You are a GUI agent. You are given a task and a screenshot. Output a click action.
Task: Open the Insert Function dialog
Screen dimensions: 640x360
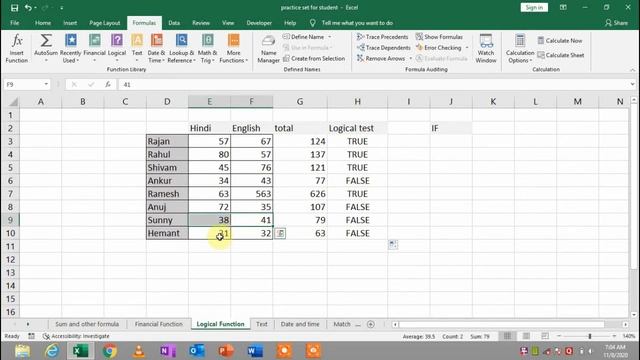17,48
